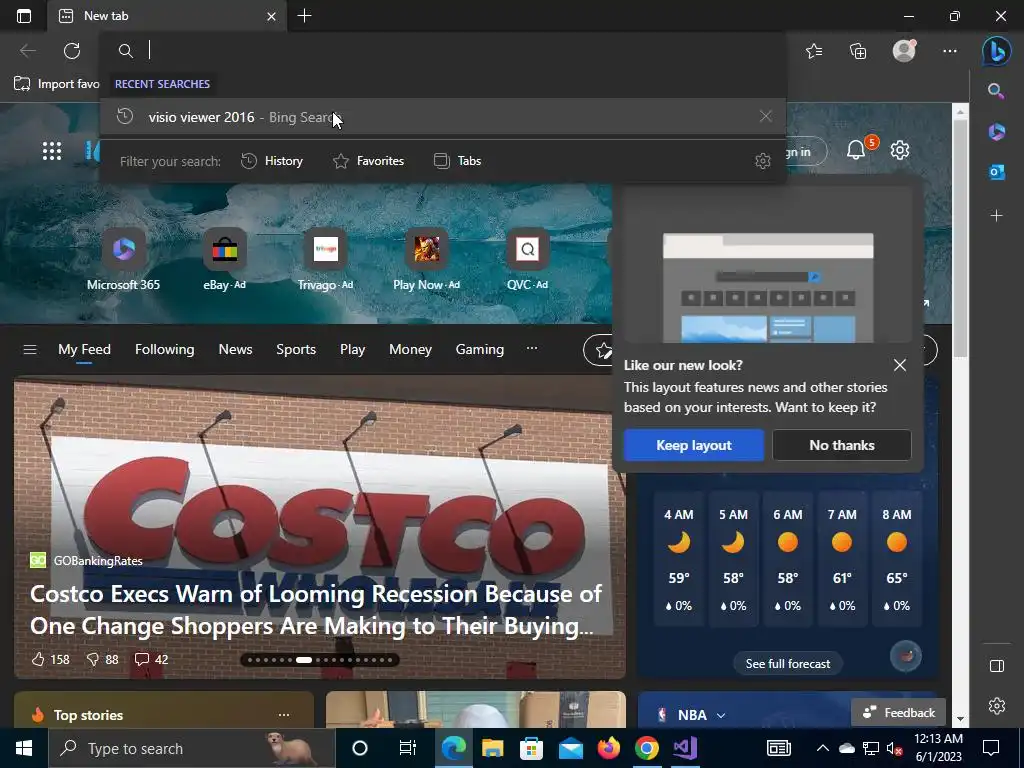The height and width of the screenshot is (768, 1024).
Task: Open the Favorites star toolbar icon
Action: coord(814,51)
